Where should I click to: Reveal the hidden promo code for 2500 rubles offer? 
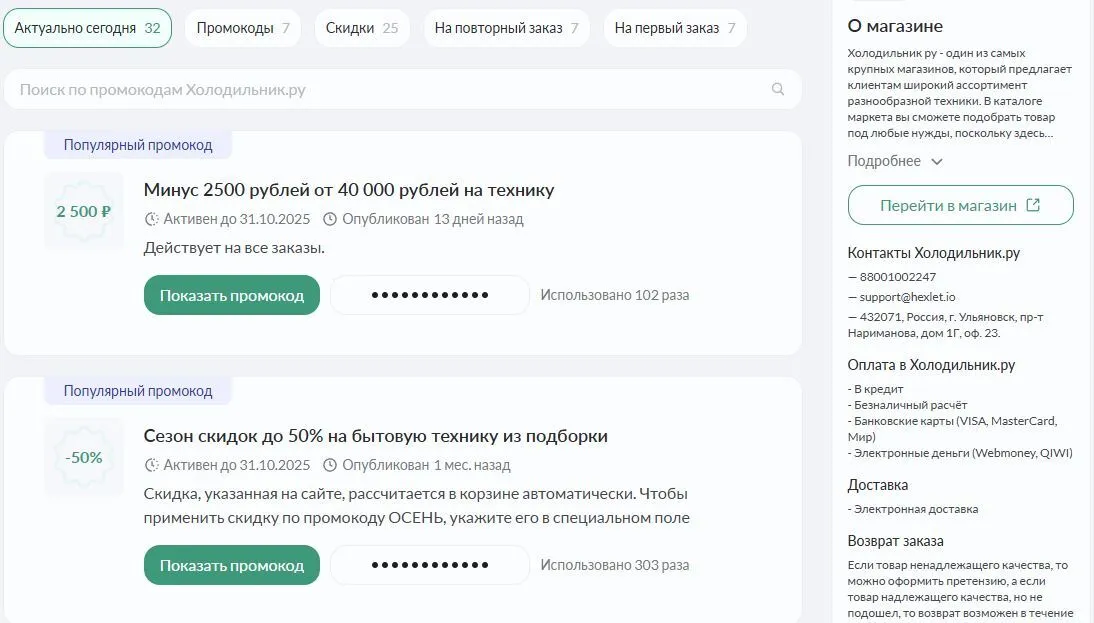[430, 294]
